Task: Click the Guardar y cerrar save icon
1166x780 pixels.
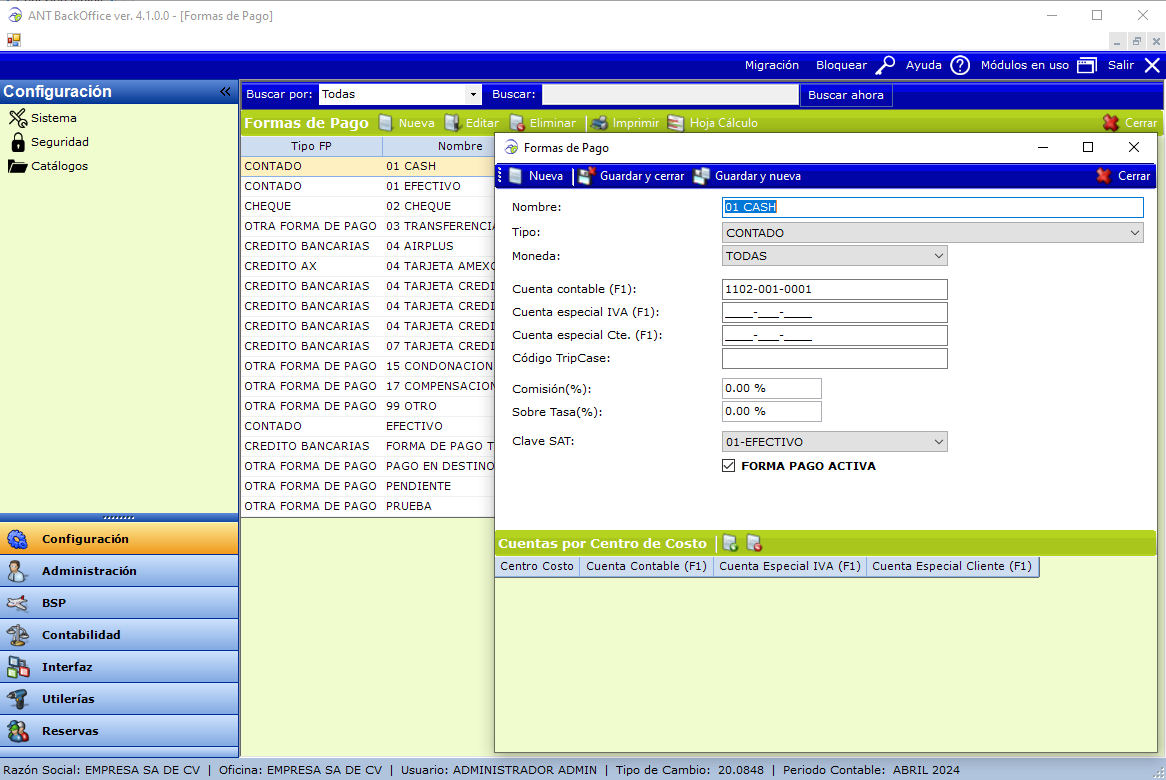Action: pyautogui.click(x=587, y=176)
